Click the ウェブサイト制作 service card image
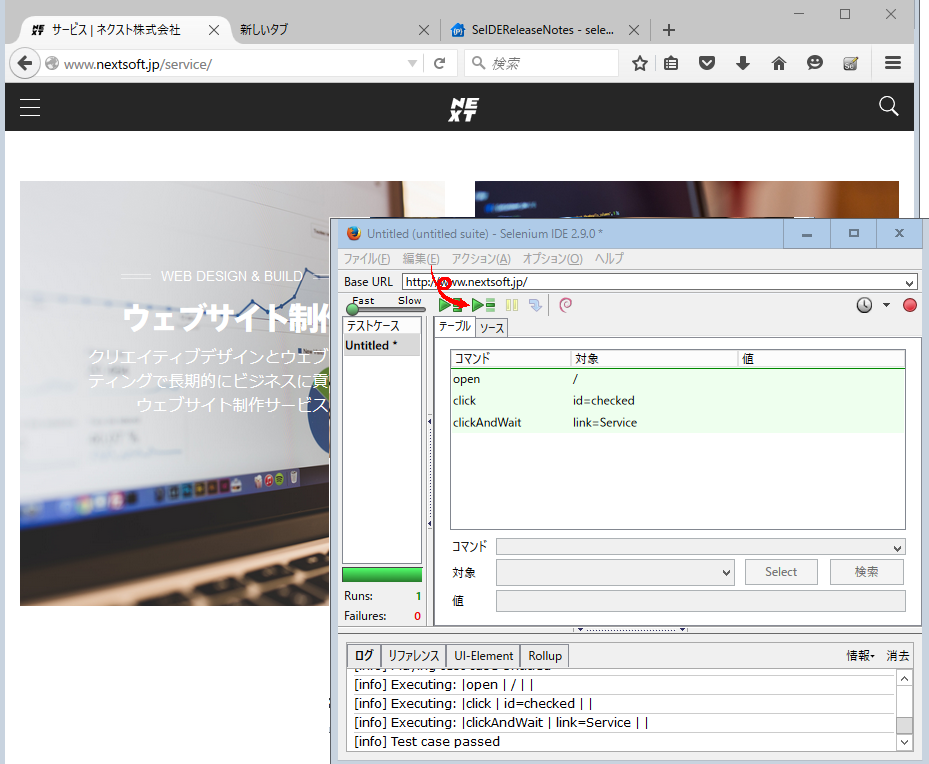The height and width of the screenshot is (764, 929). click(x=174, y=393)
